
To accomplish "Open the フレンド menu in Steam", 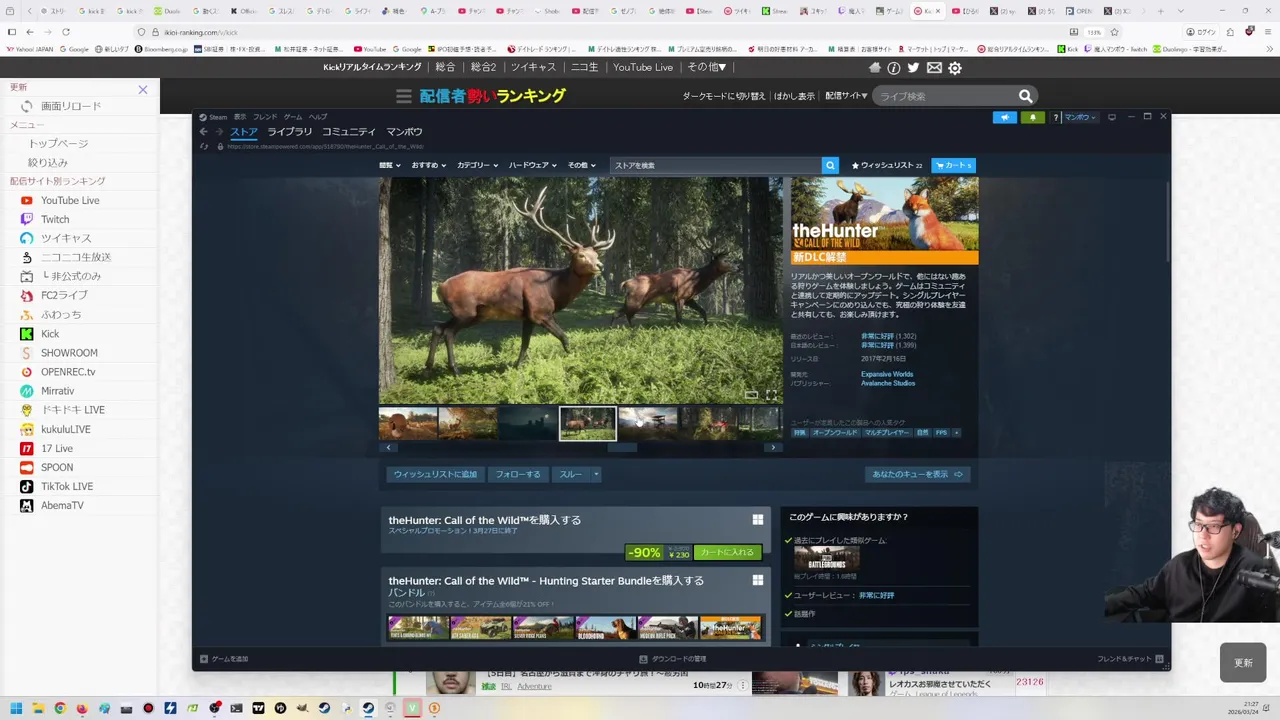I will point(265,117).
